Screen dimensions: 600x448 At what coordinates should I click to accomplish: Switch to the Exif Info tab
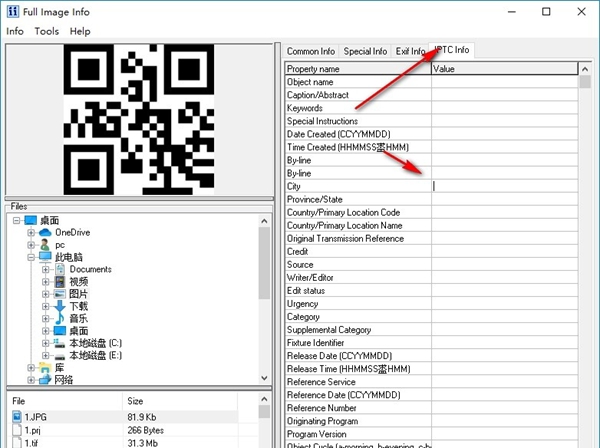pos(410,51)
